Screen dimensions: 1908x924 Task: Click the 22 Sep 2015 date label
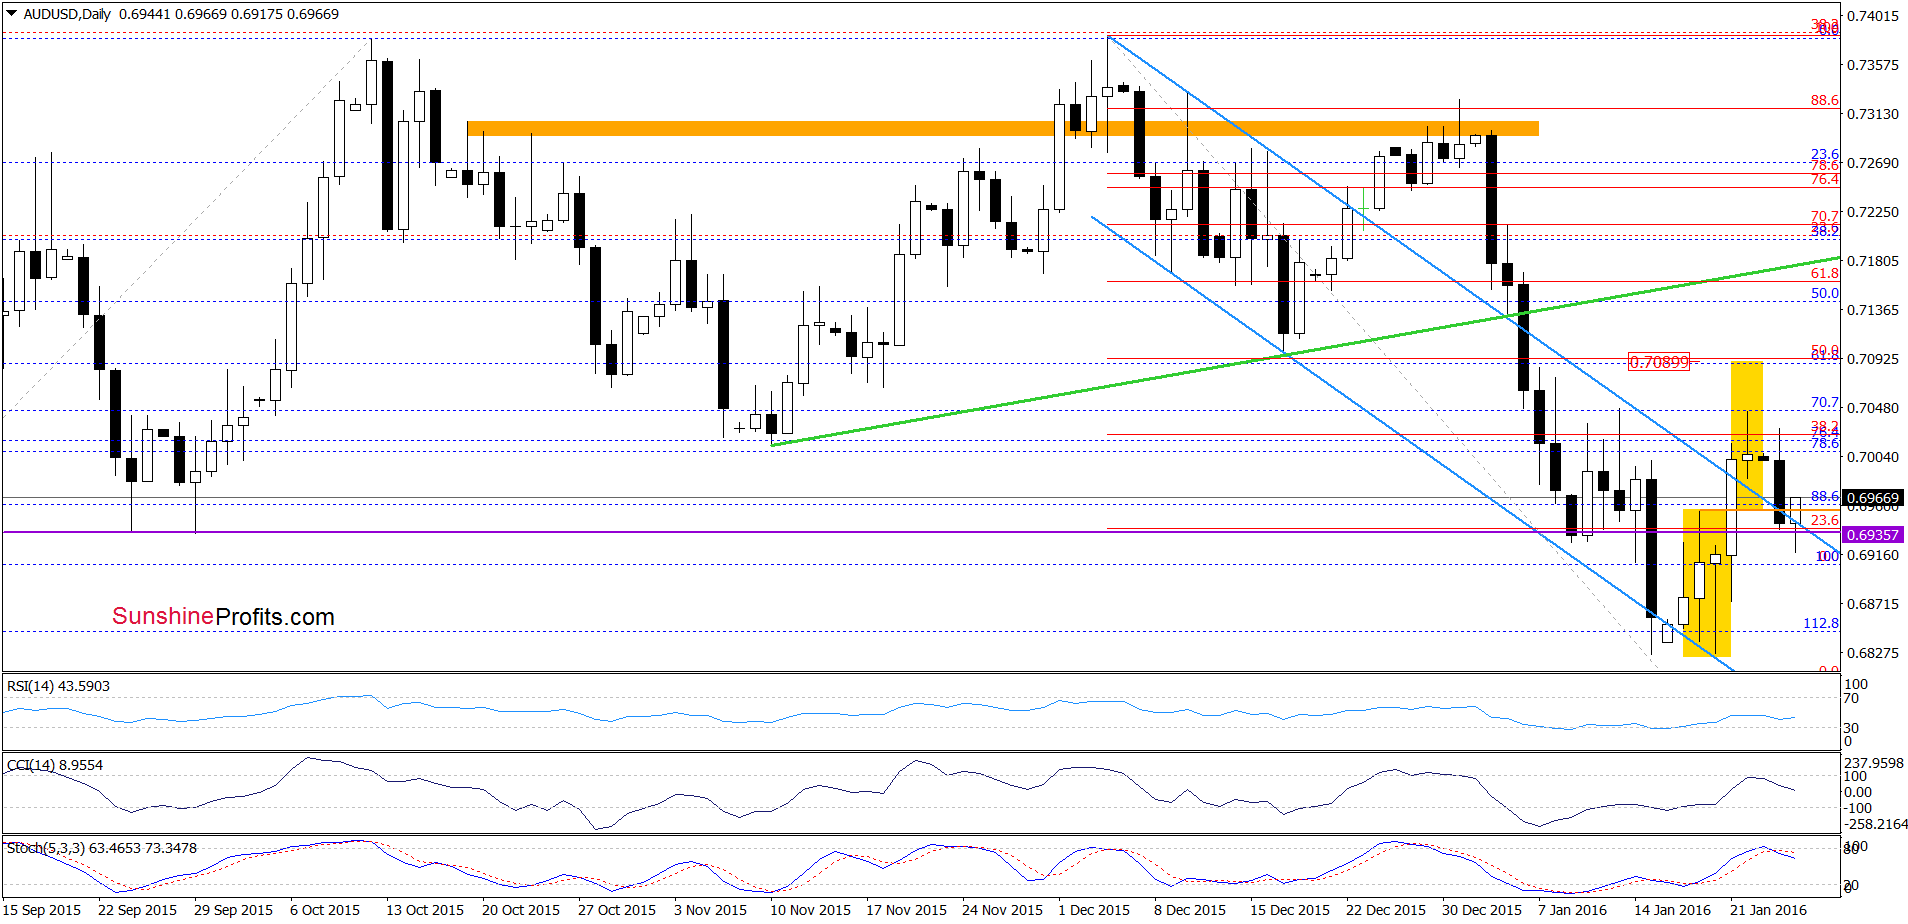(x=137, y=910)
